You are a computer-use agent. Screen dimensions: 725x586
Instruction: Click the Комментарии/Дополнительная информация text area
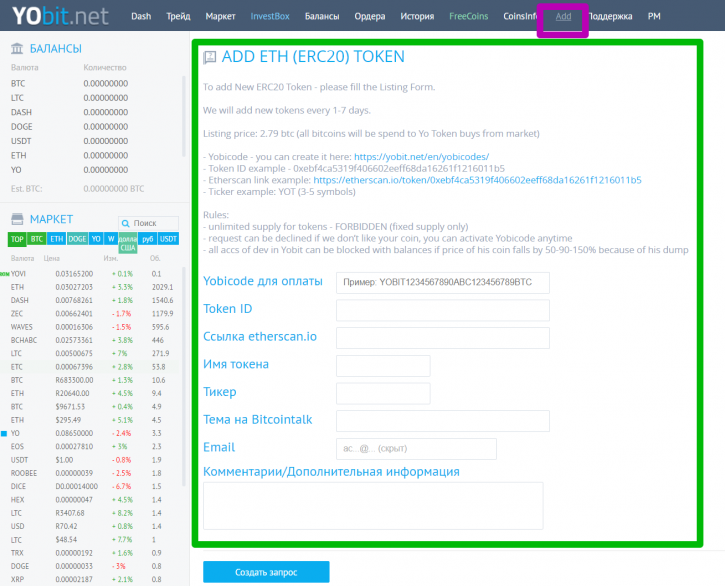pos(373,506)
